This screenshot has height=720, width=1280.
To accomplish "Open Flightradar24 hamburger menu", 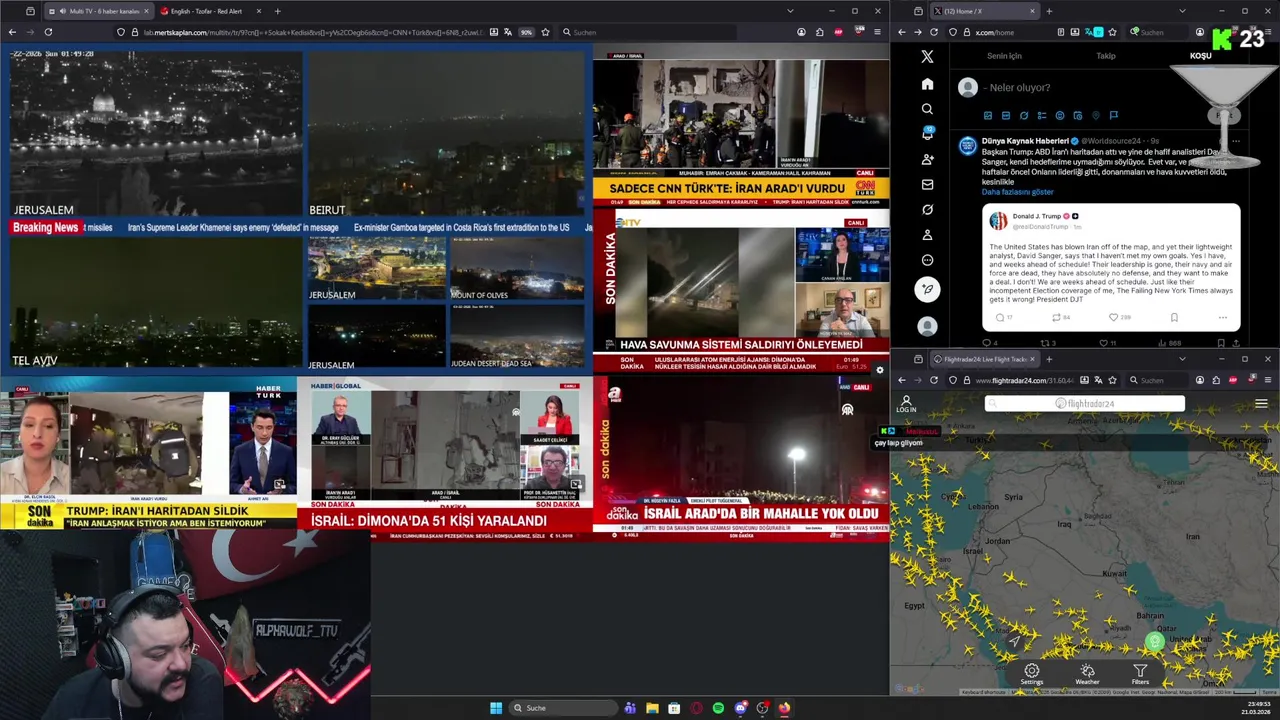I will point(1261,404).
